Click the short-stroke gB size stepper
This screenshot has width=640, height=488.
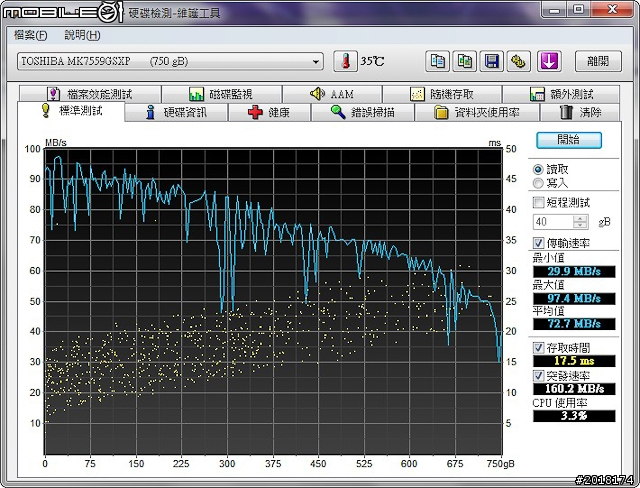tap(582, 221)
